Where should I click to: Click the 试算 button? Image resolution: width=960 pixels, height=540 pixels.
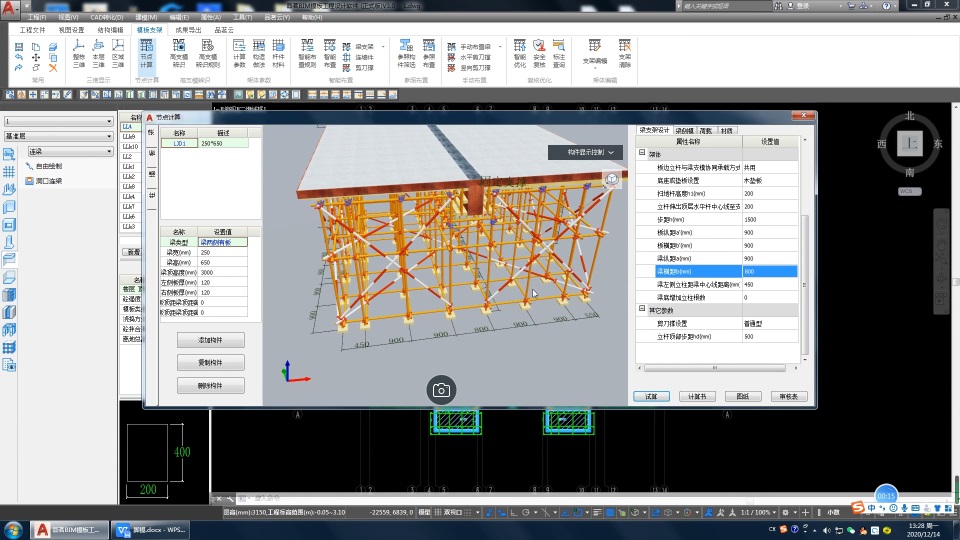651,397
